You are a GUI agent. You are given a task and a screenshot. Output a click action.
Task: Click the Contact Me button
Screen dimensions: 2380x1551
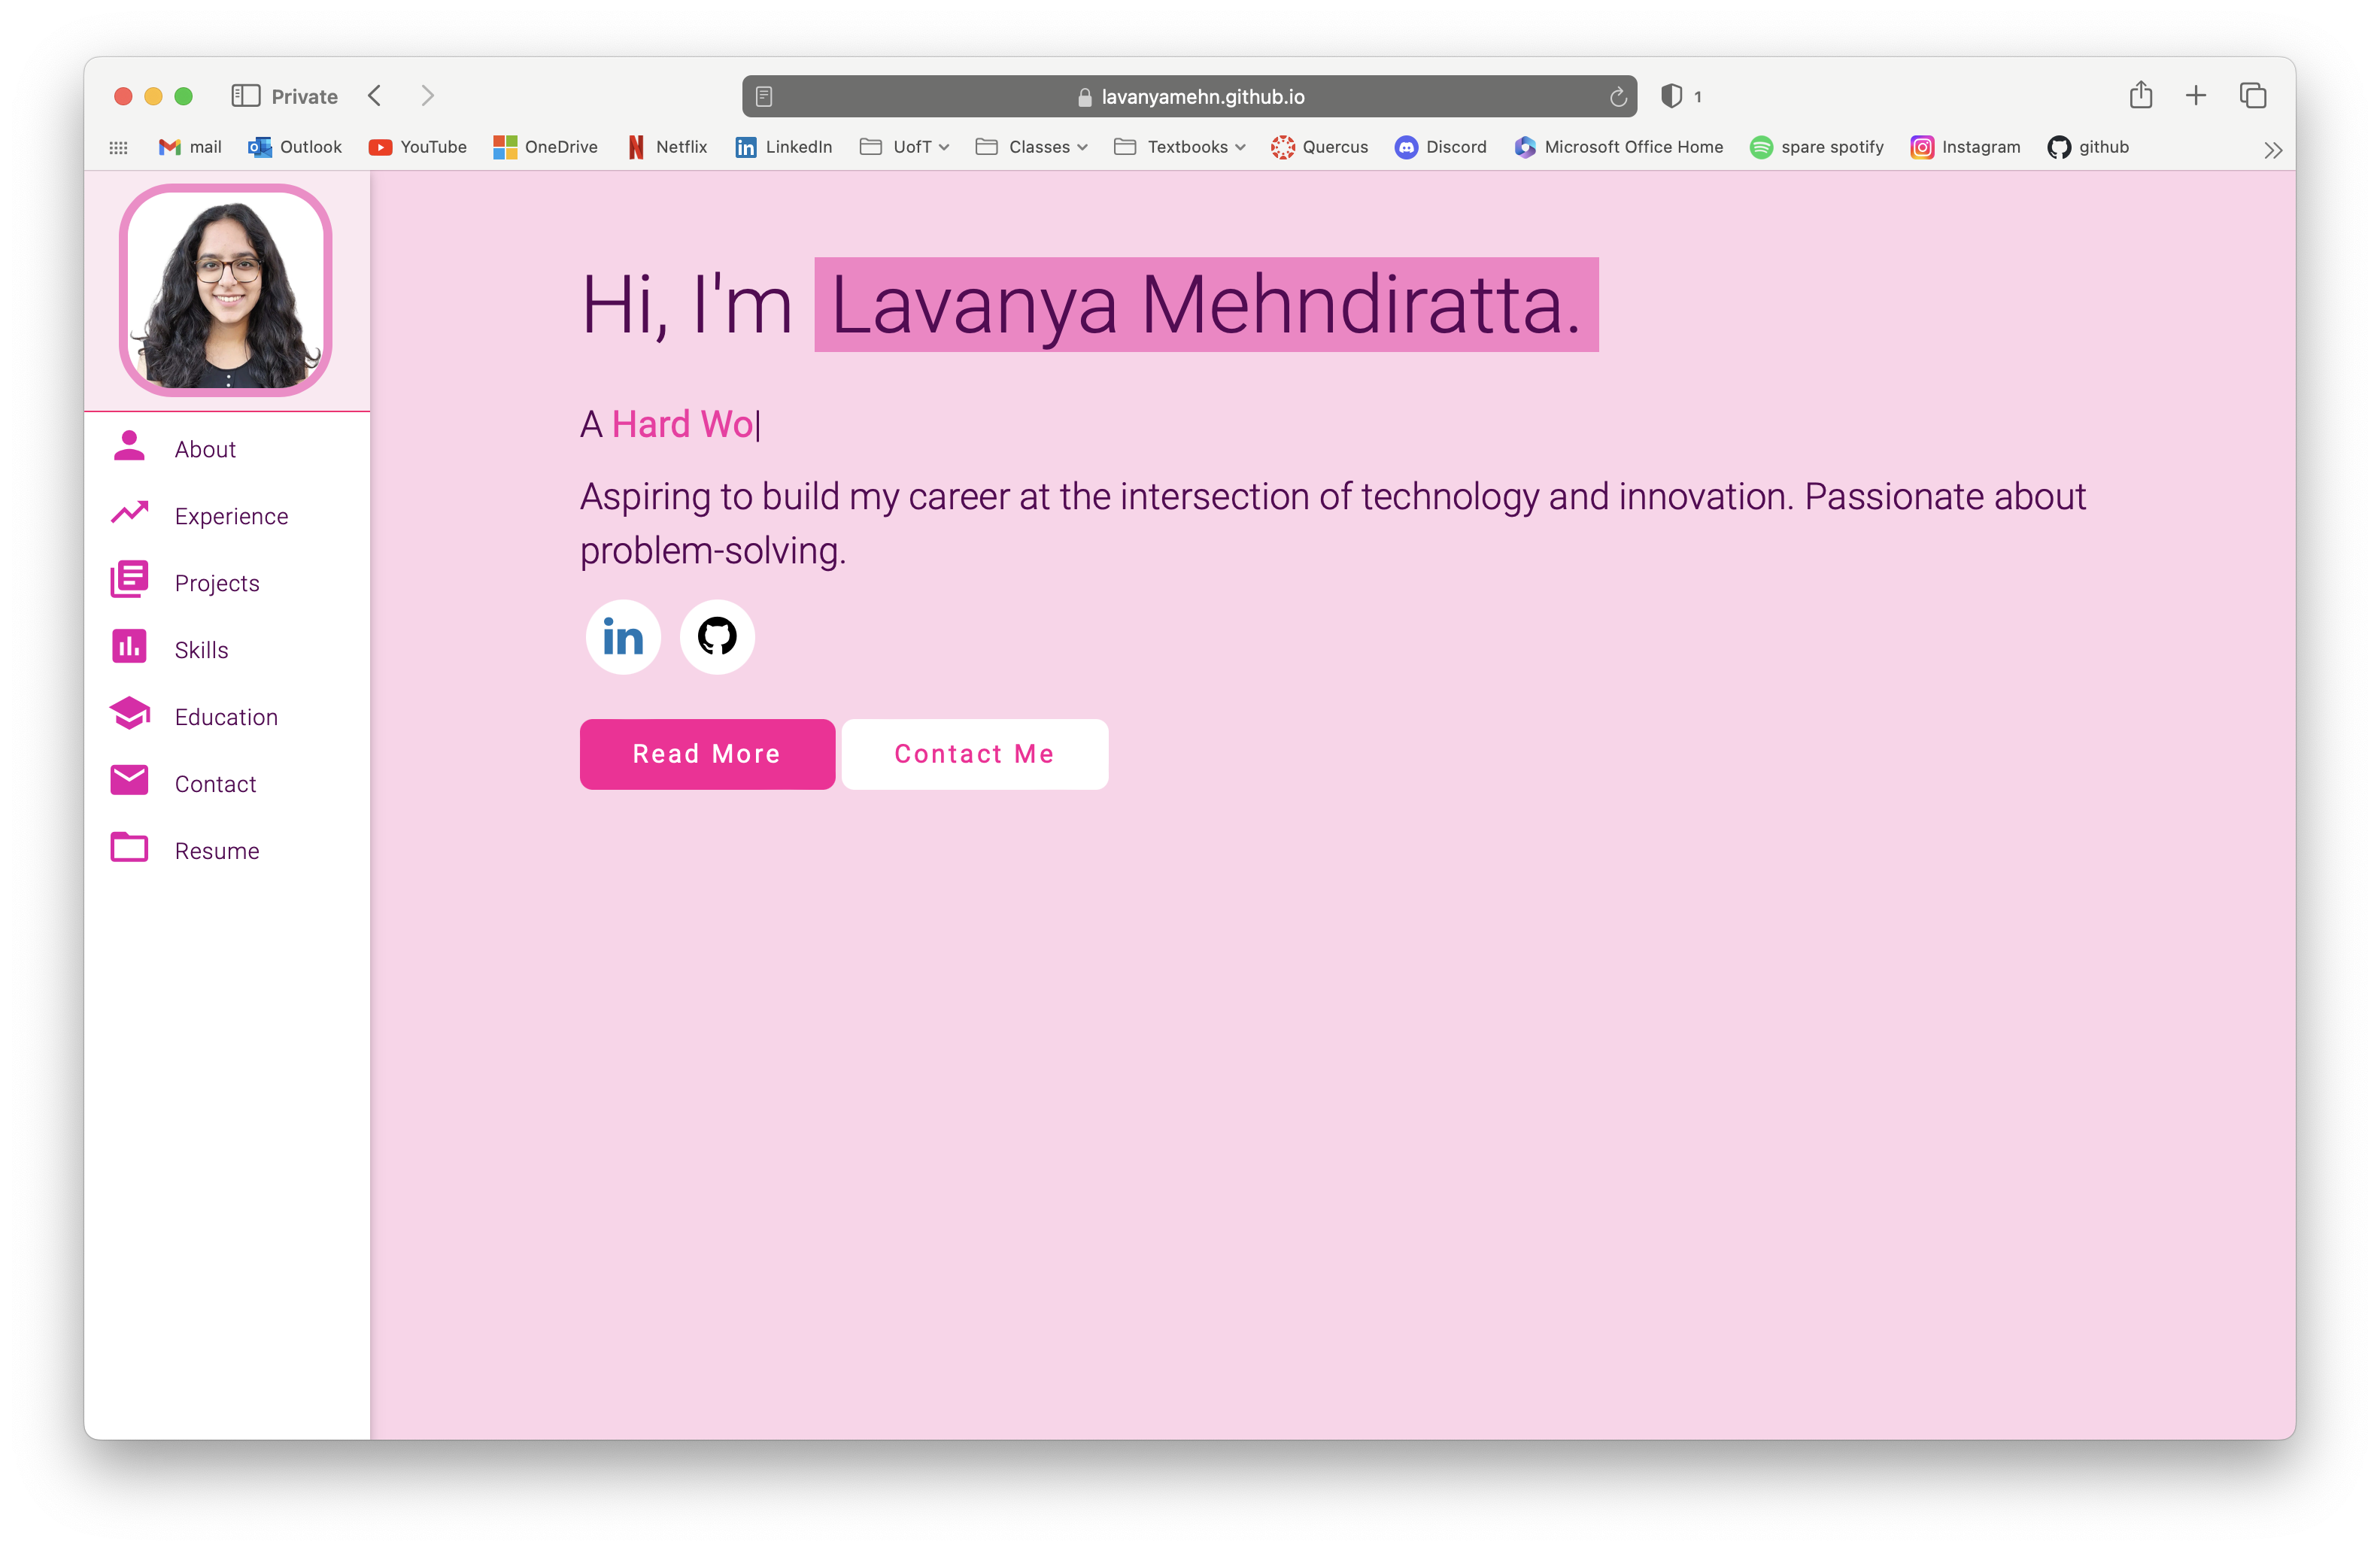974,754
